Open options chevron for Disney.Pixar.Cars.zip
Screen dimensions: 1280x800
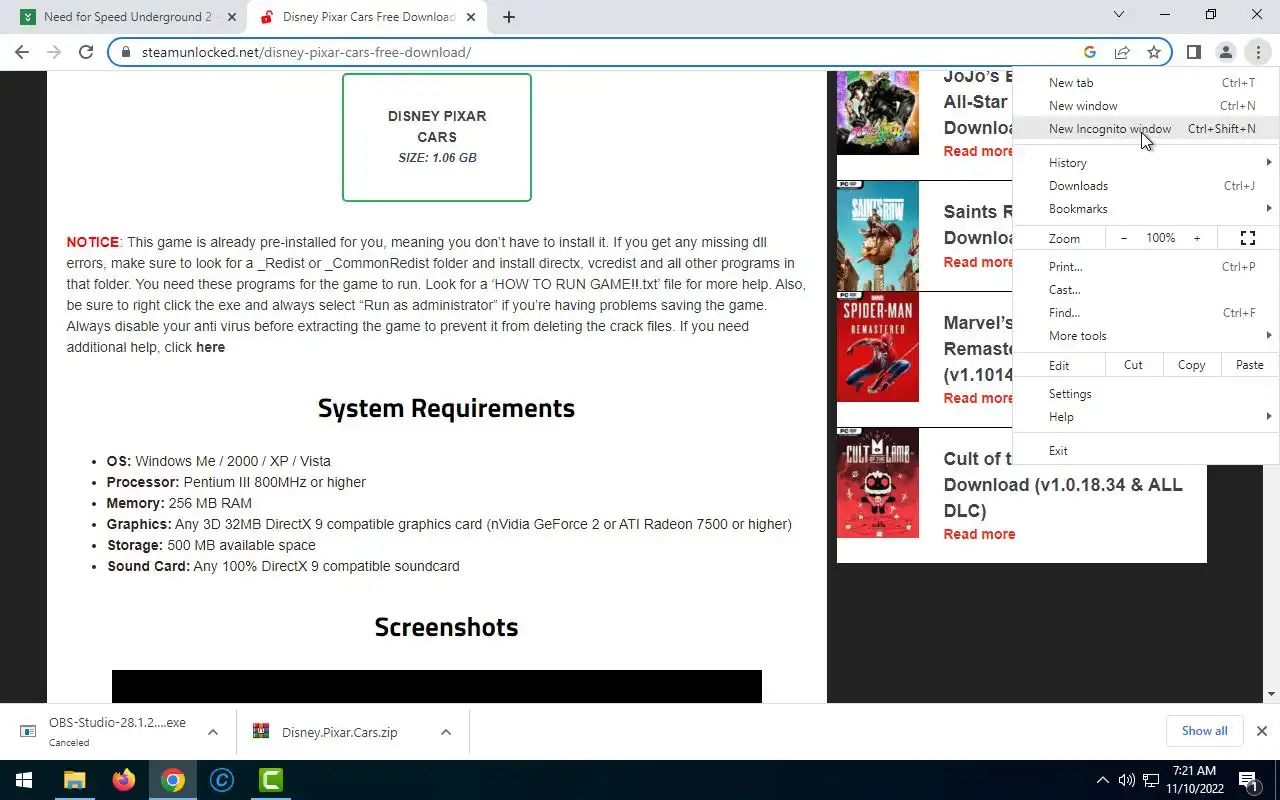[x=445, y=732]
